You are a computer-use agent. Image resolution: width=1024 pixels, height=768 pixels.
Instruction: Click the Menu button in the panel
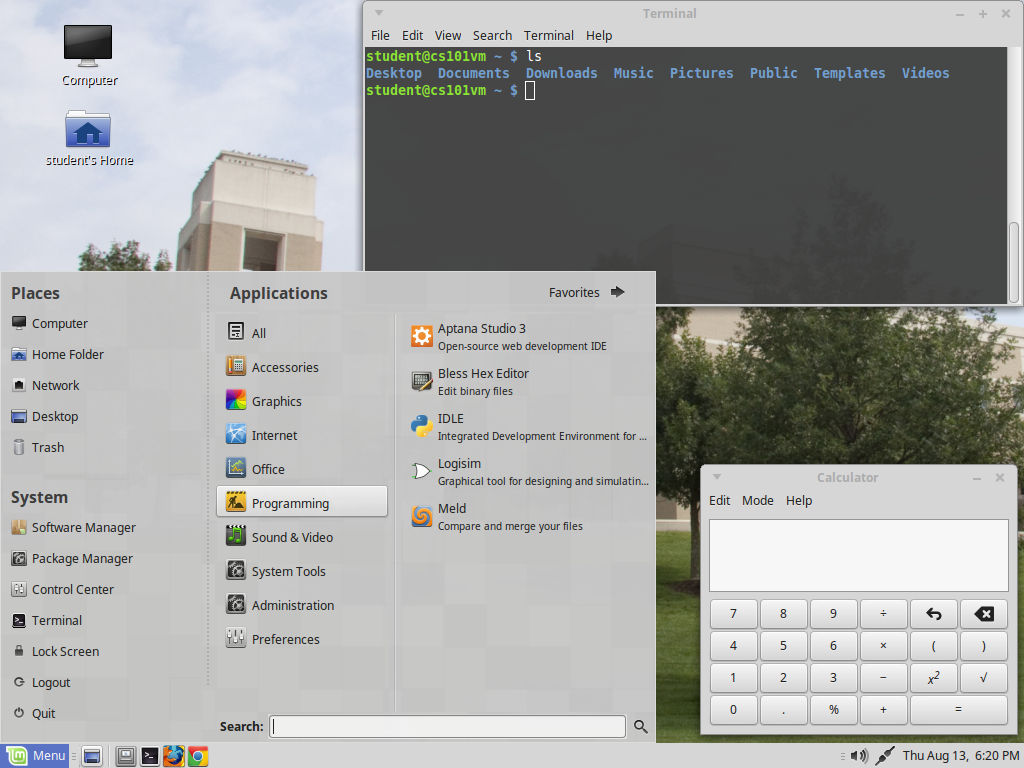[x=35, y=756]
